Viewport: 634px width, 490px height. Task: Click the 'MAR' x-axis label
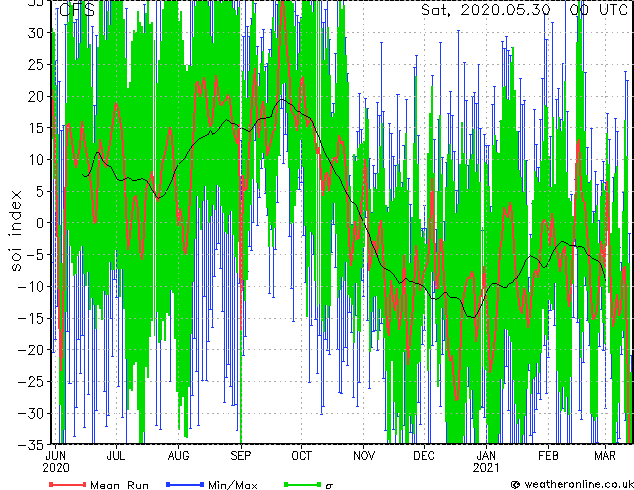(x=605, y=456)
